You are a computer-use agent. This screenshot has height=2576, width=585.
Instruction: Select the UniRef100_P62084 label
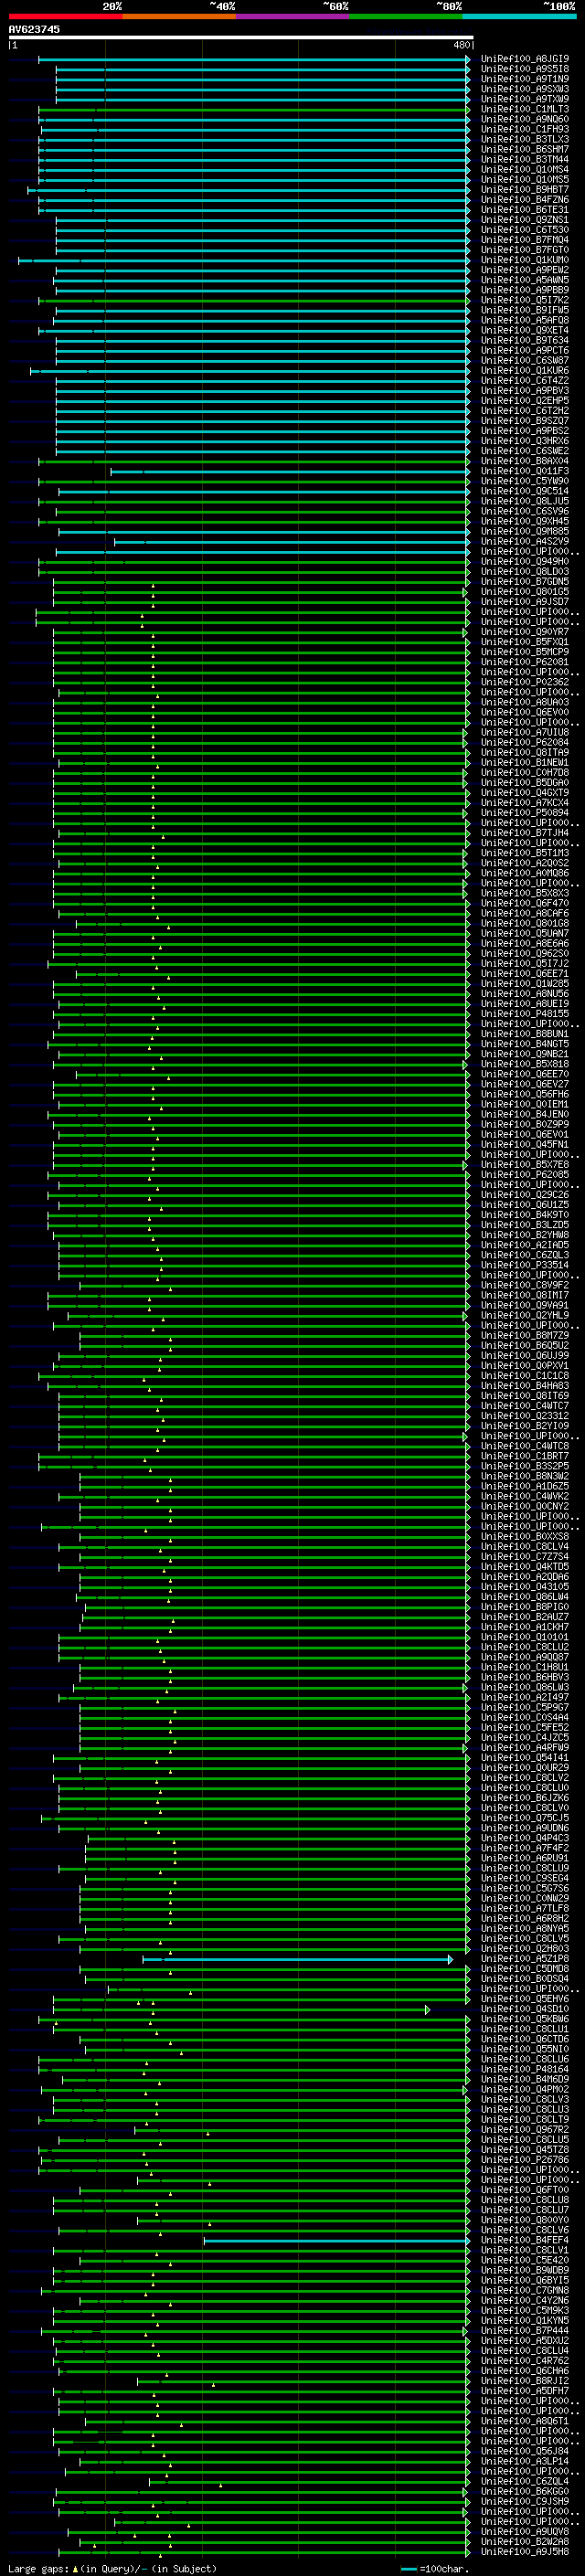[525, 743]
